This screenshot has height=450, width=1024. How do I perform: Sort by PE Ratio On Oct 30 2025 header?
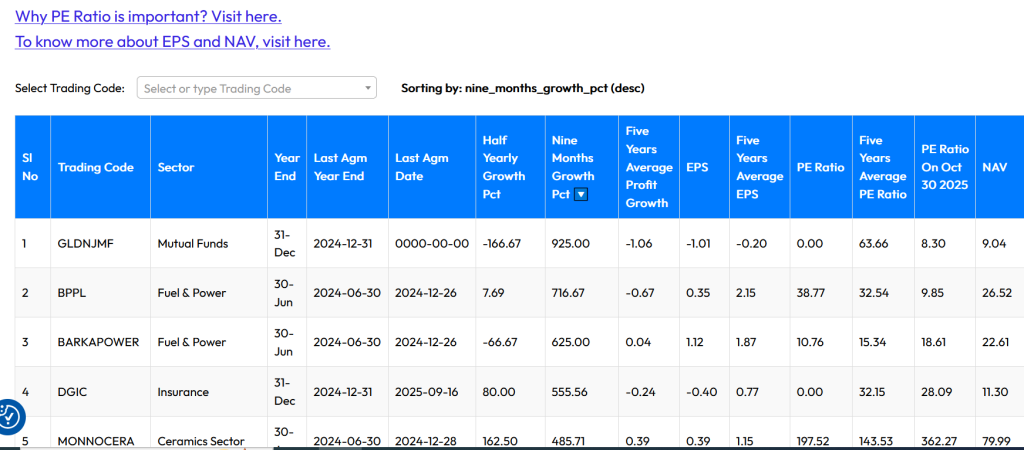tap(945, 167)
